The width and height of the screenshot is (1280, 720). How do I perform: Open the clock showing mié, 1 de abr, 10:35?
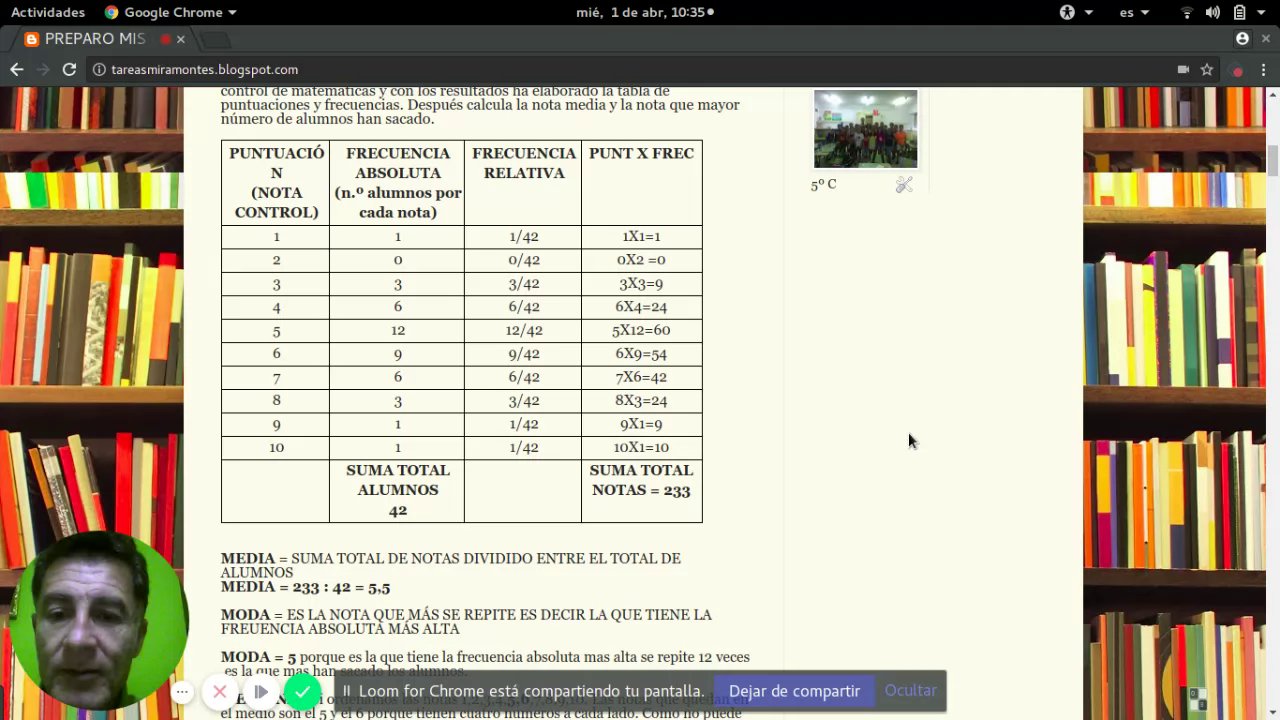pyautogui.click(x=645, y=12)
